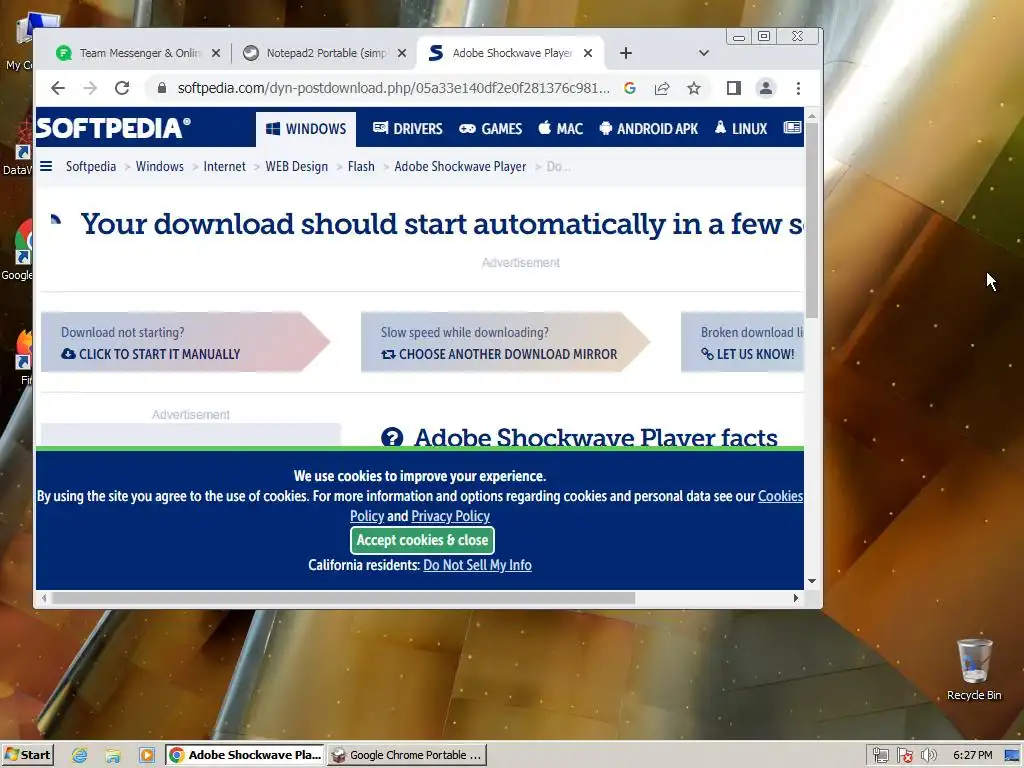Open the ANDROID APK section
This screenshot has width=1024, height=768.
pos(648,129)
